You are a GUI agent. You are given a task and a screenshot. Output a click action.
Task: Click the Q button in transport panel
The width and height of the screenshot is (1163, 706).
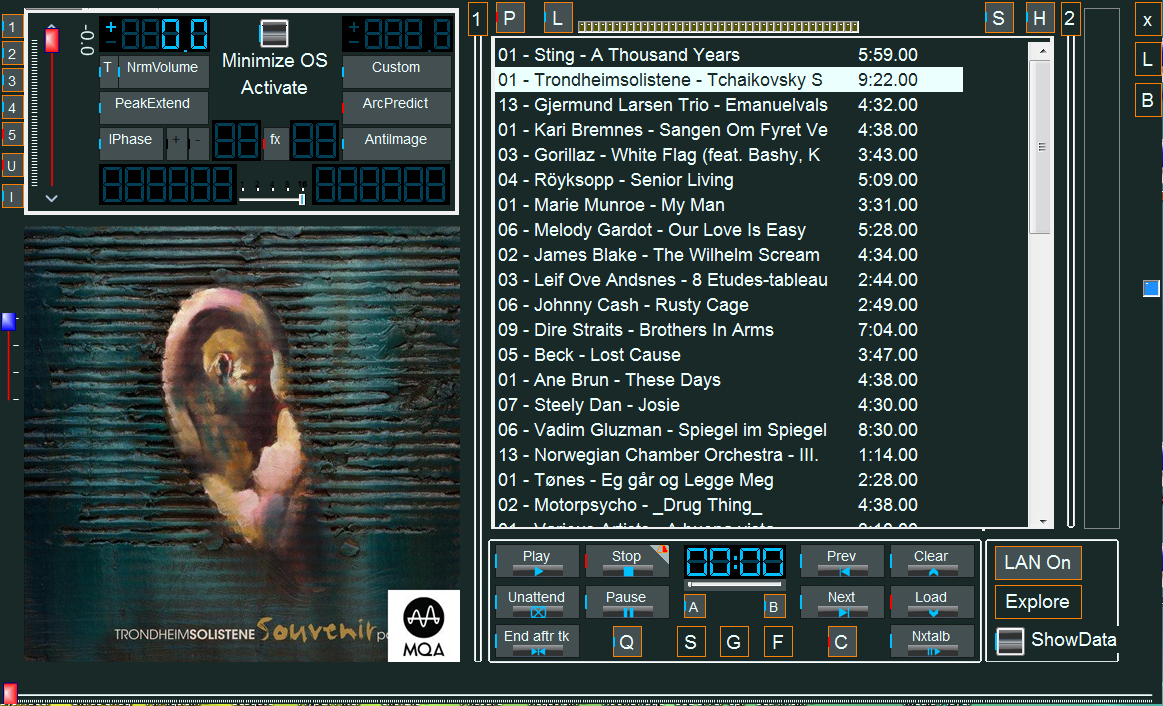click(x=627, y=641)
